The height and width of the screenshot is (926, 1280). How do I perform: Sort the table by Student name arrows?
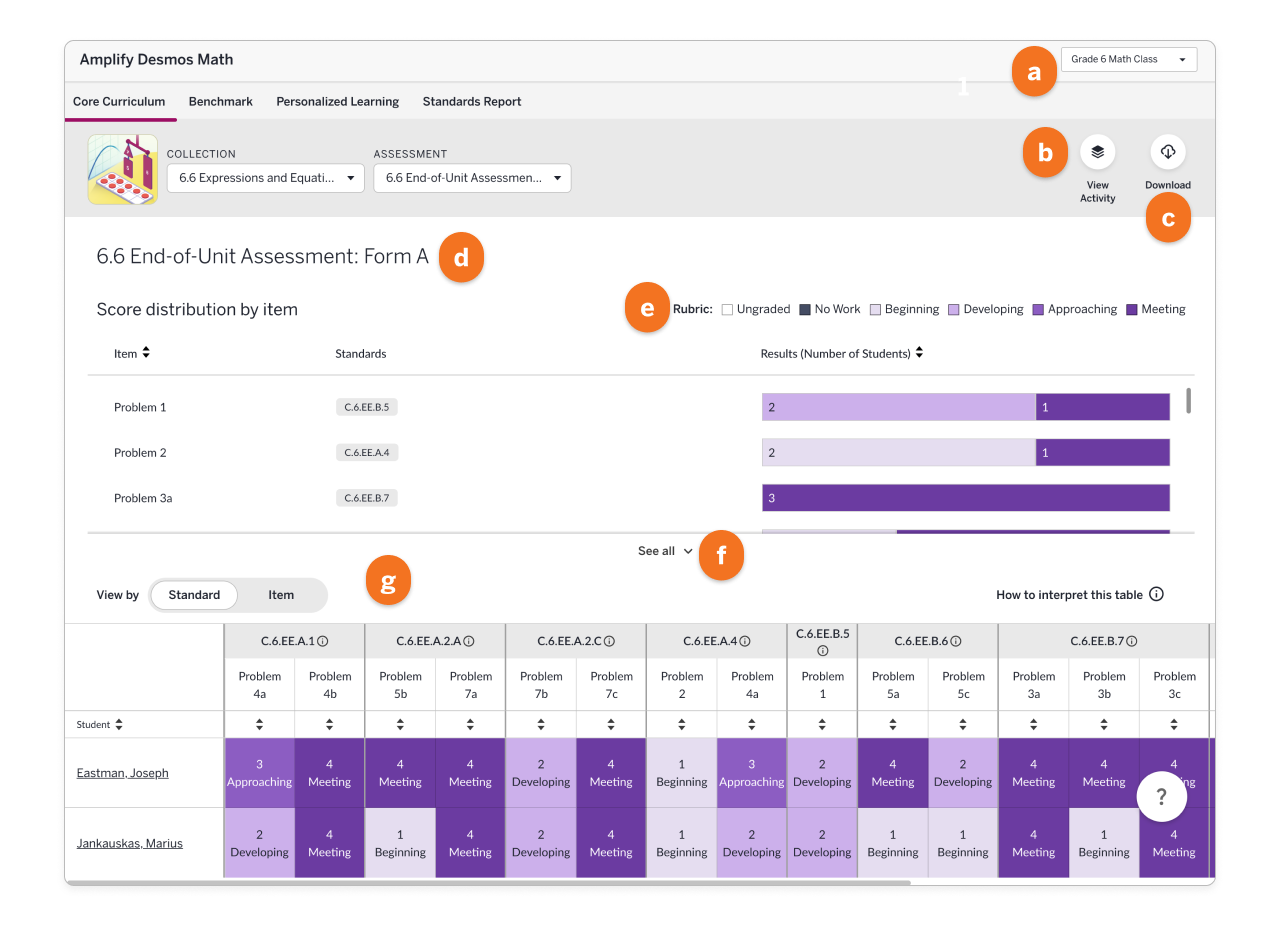pyautogui.click(x=119, y=724)
